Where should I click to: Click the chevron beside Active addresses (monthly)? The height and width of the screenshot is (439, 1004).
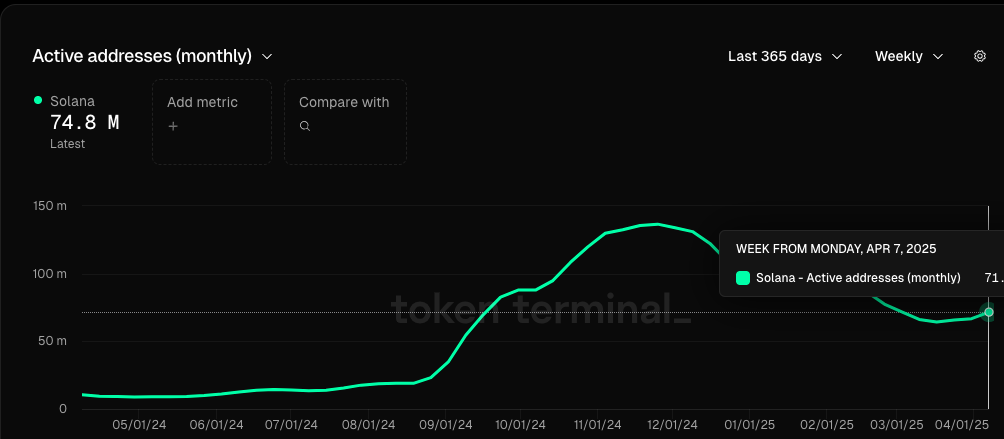pyautogui.click(x=268, y=56)
